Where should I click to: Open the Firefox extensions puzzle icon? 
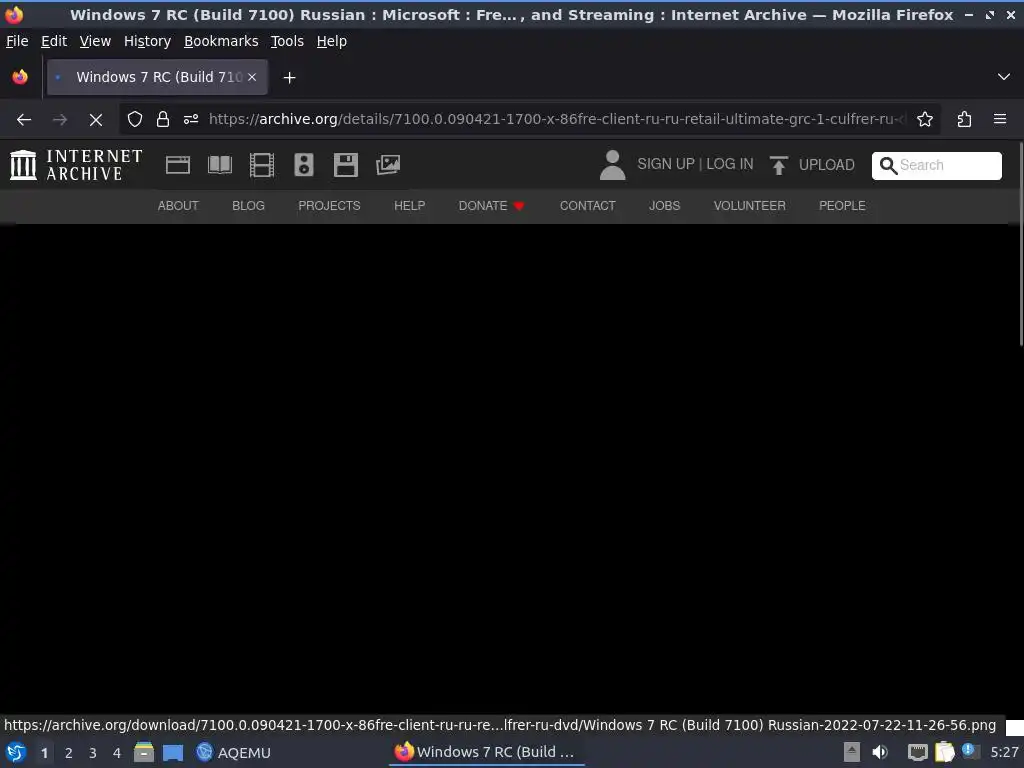(x=964, y=120)
